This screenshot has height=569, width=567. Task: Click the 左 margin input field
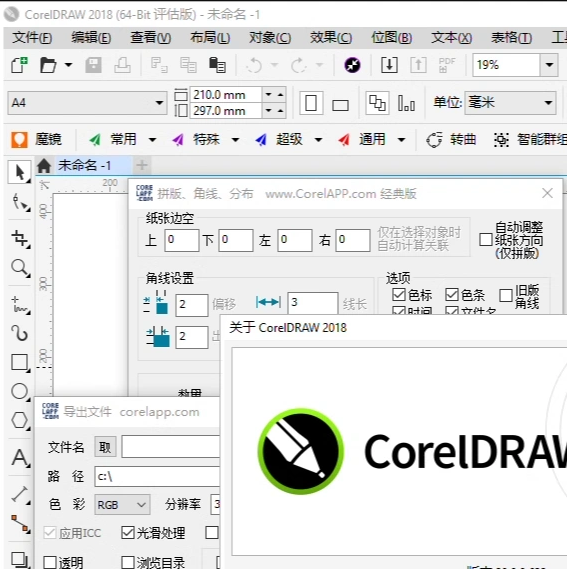[295, 240]
